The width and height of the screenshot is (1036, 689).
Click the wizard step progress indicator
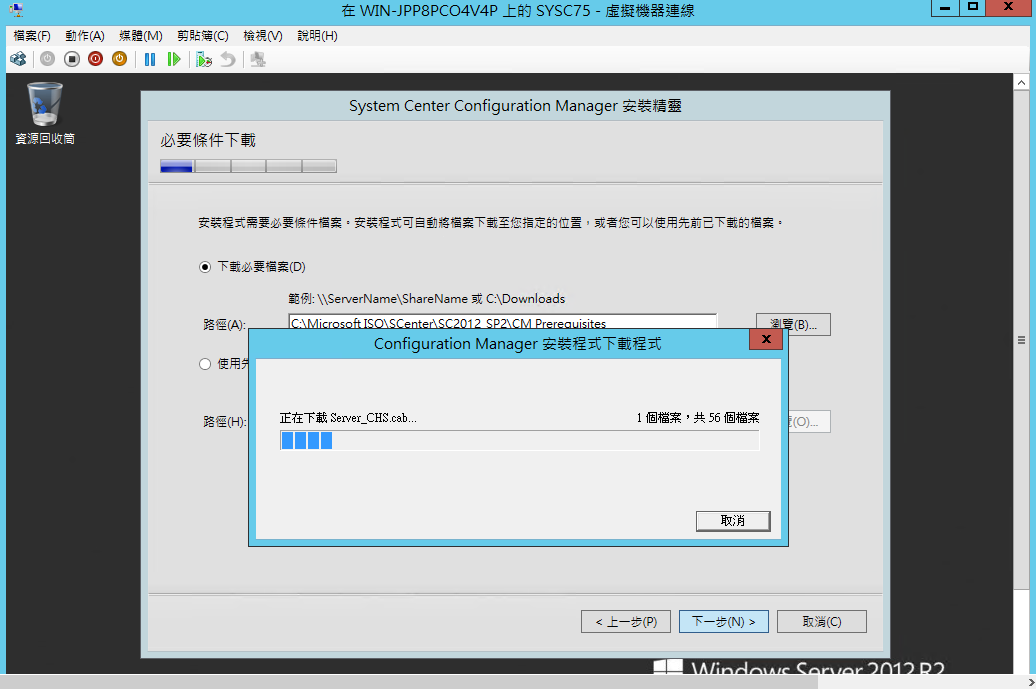coord(248,166)
